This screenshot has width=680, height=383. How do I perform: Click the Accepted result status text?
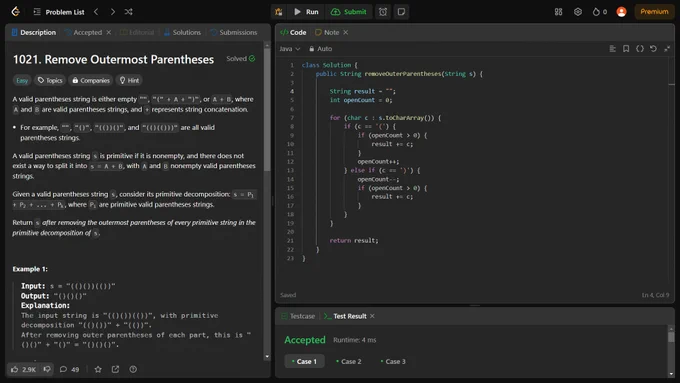305,340
